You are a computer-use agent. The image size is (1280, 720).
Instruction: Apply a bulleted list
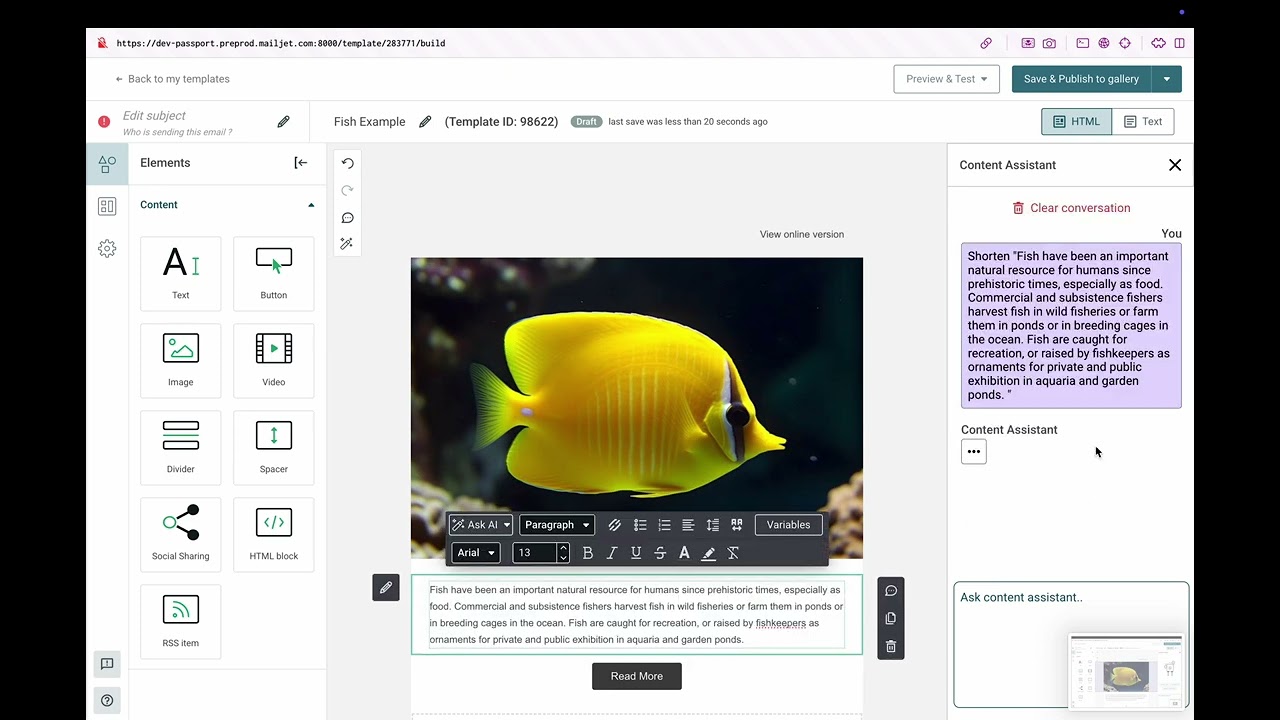point(640,525)
